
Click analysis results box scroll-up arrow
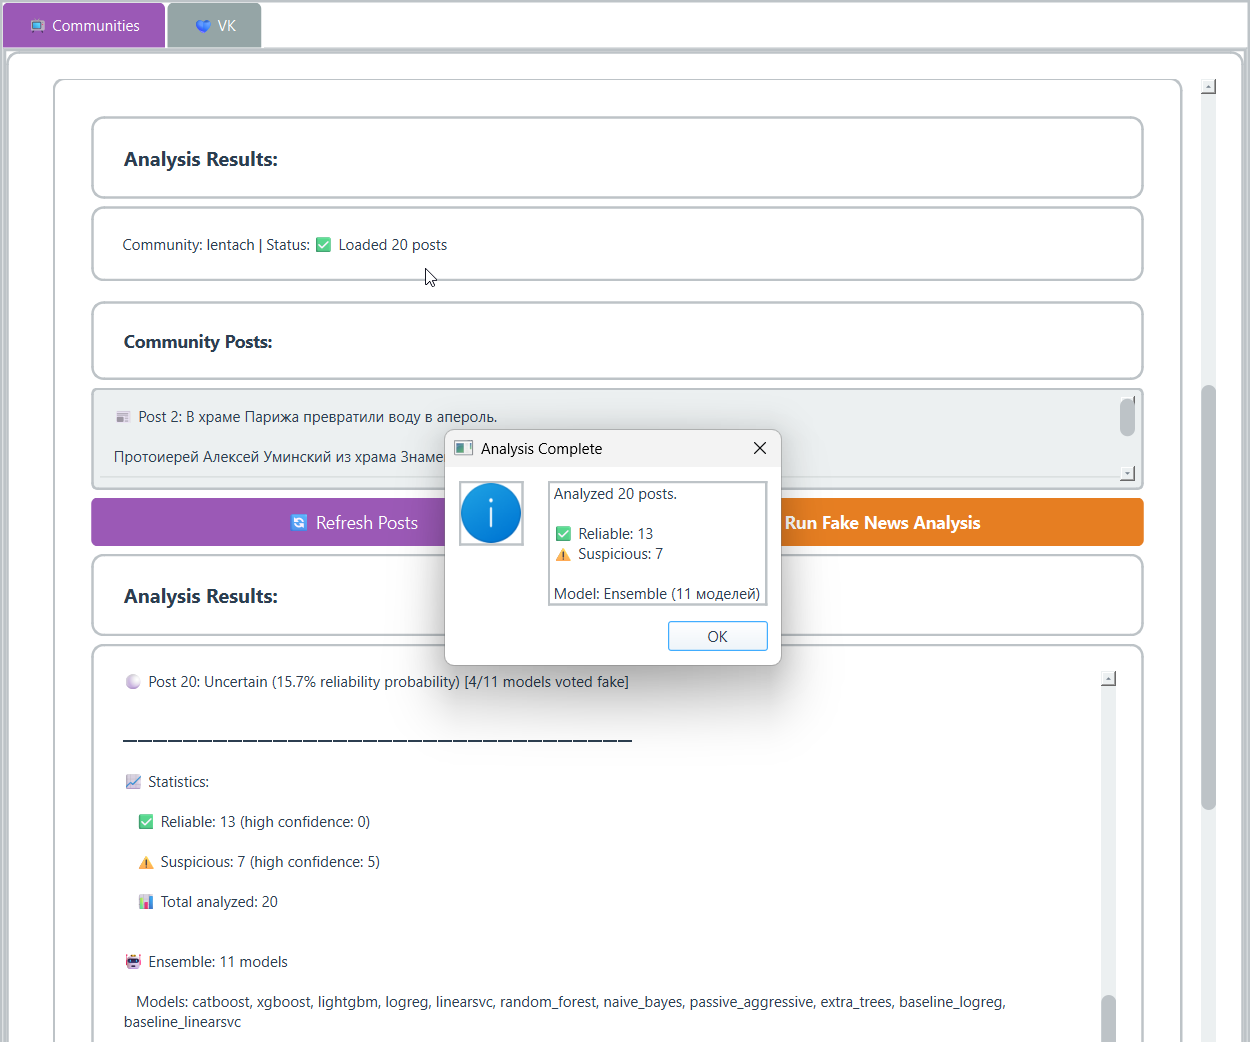coord(1108,679)
